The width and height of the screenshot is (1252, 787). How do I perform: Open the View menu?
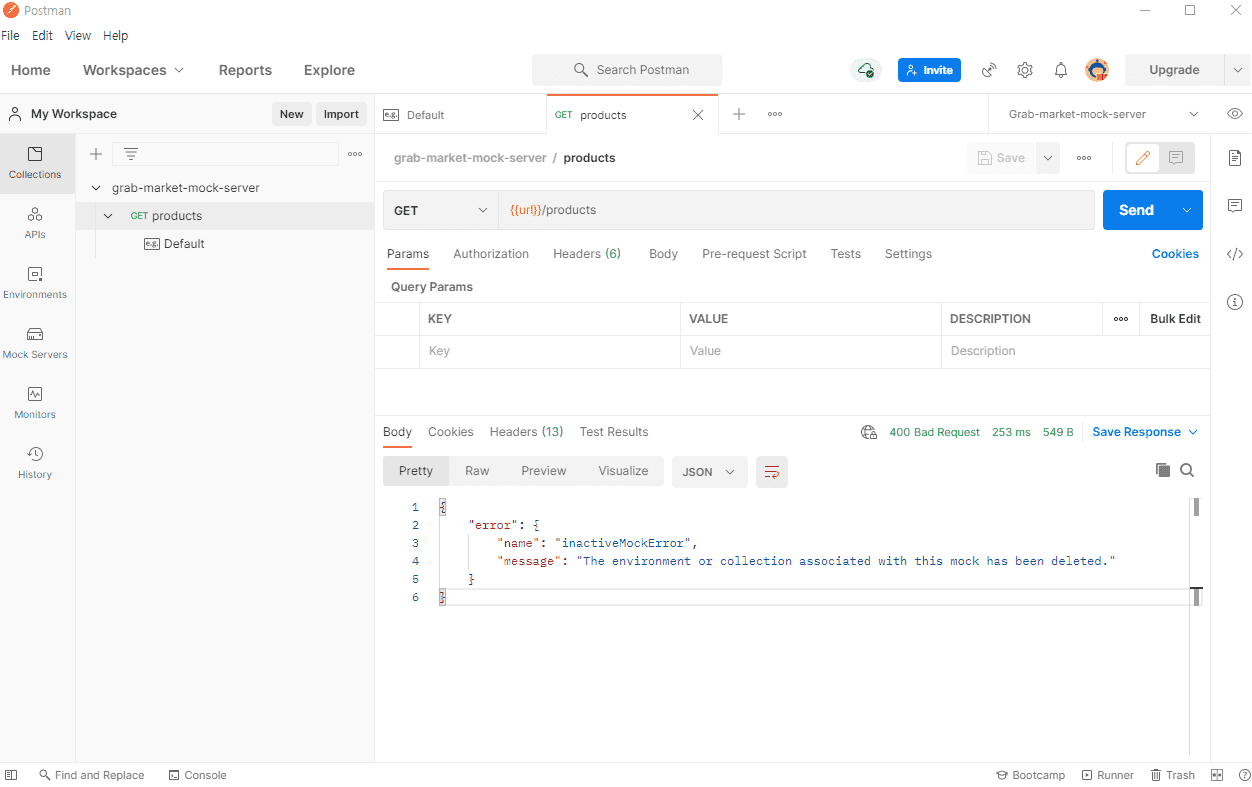point(78,35)
